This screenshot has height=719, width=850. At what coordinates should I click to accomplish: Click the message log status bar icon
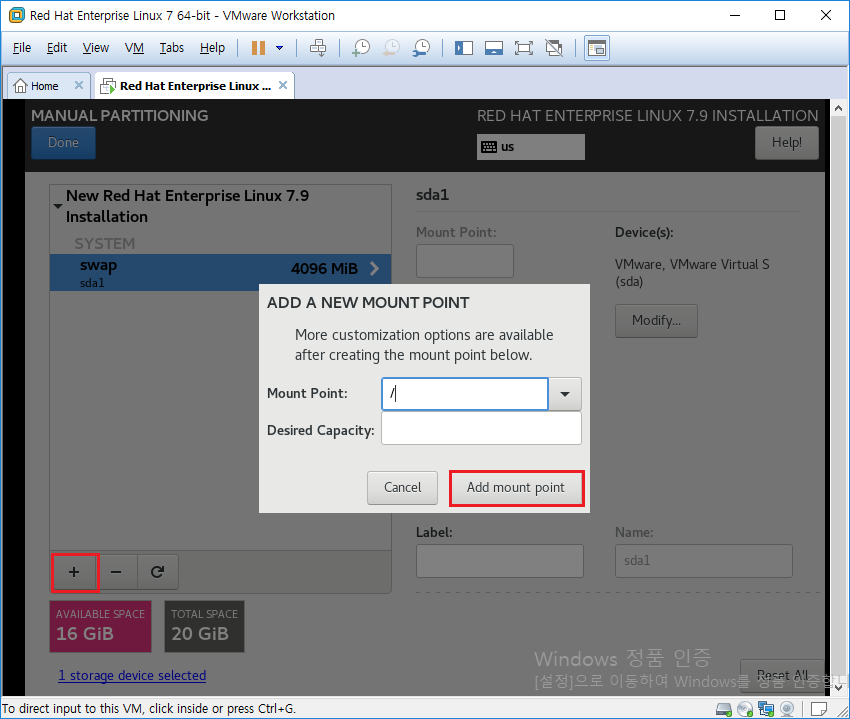819,709
